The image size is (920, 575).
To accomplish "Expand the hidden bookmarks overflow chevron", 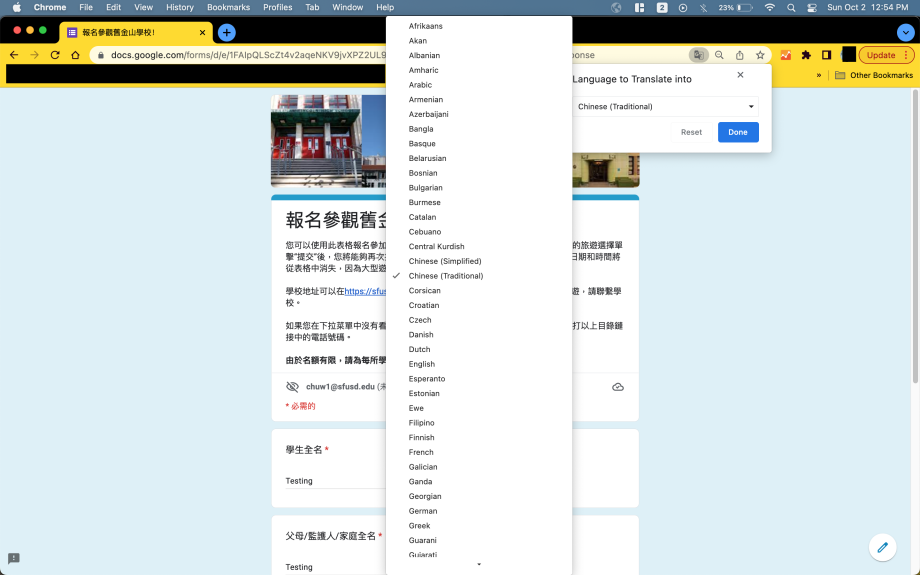I will tap(819, 75).
